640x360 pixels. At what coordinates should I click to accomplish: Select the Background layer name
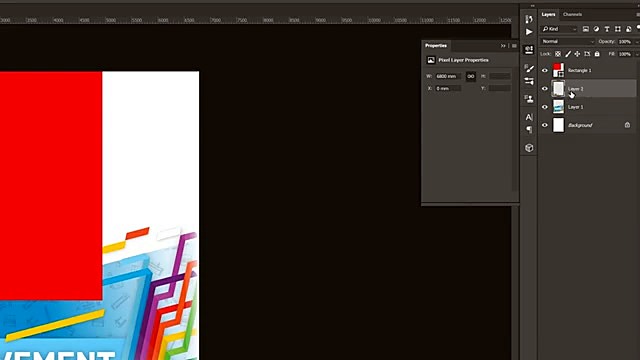click(580, 125)
